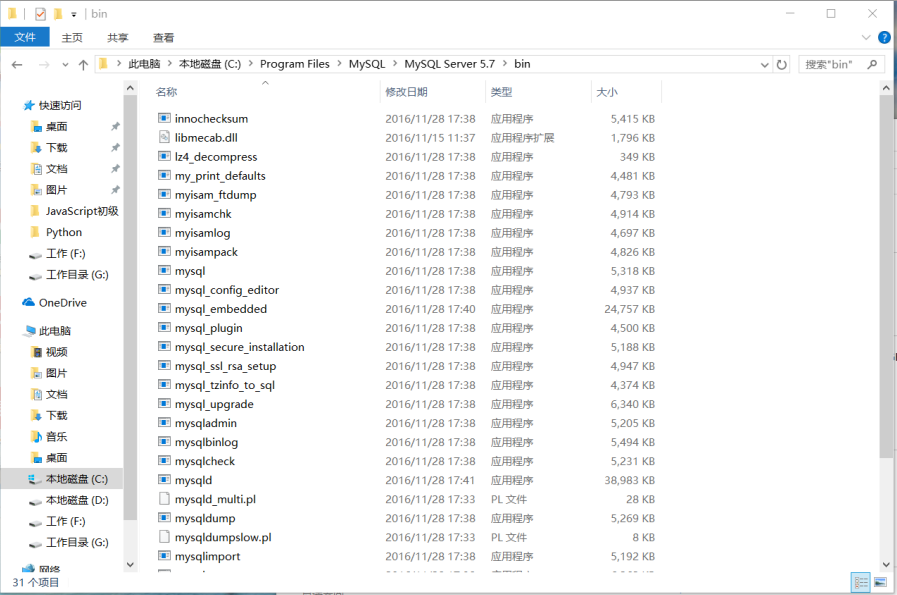Image resolution: width=897 pixels, height=595 pixels.
Task: Open the address bar history dropdown
Action: coord(763,64)
